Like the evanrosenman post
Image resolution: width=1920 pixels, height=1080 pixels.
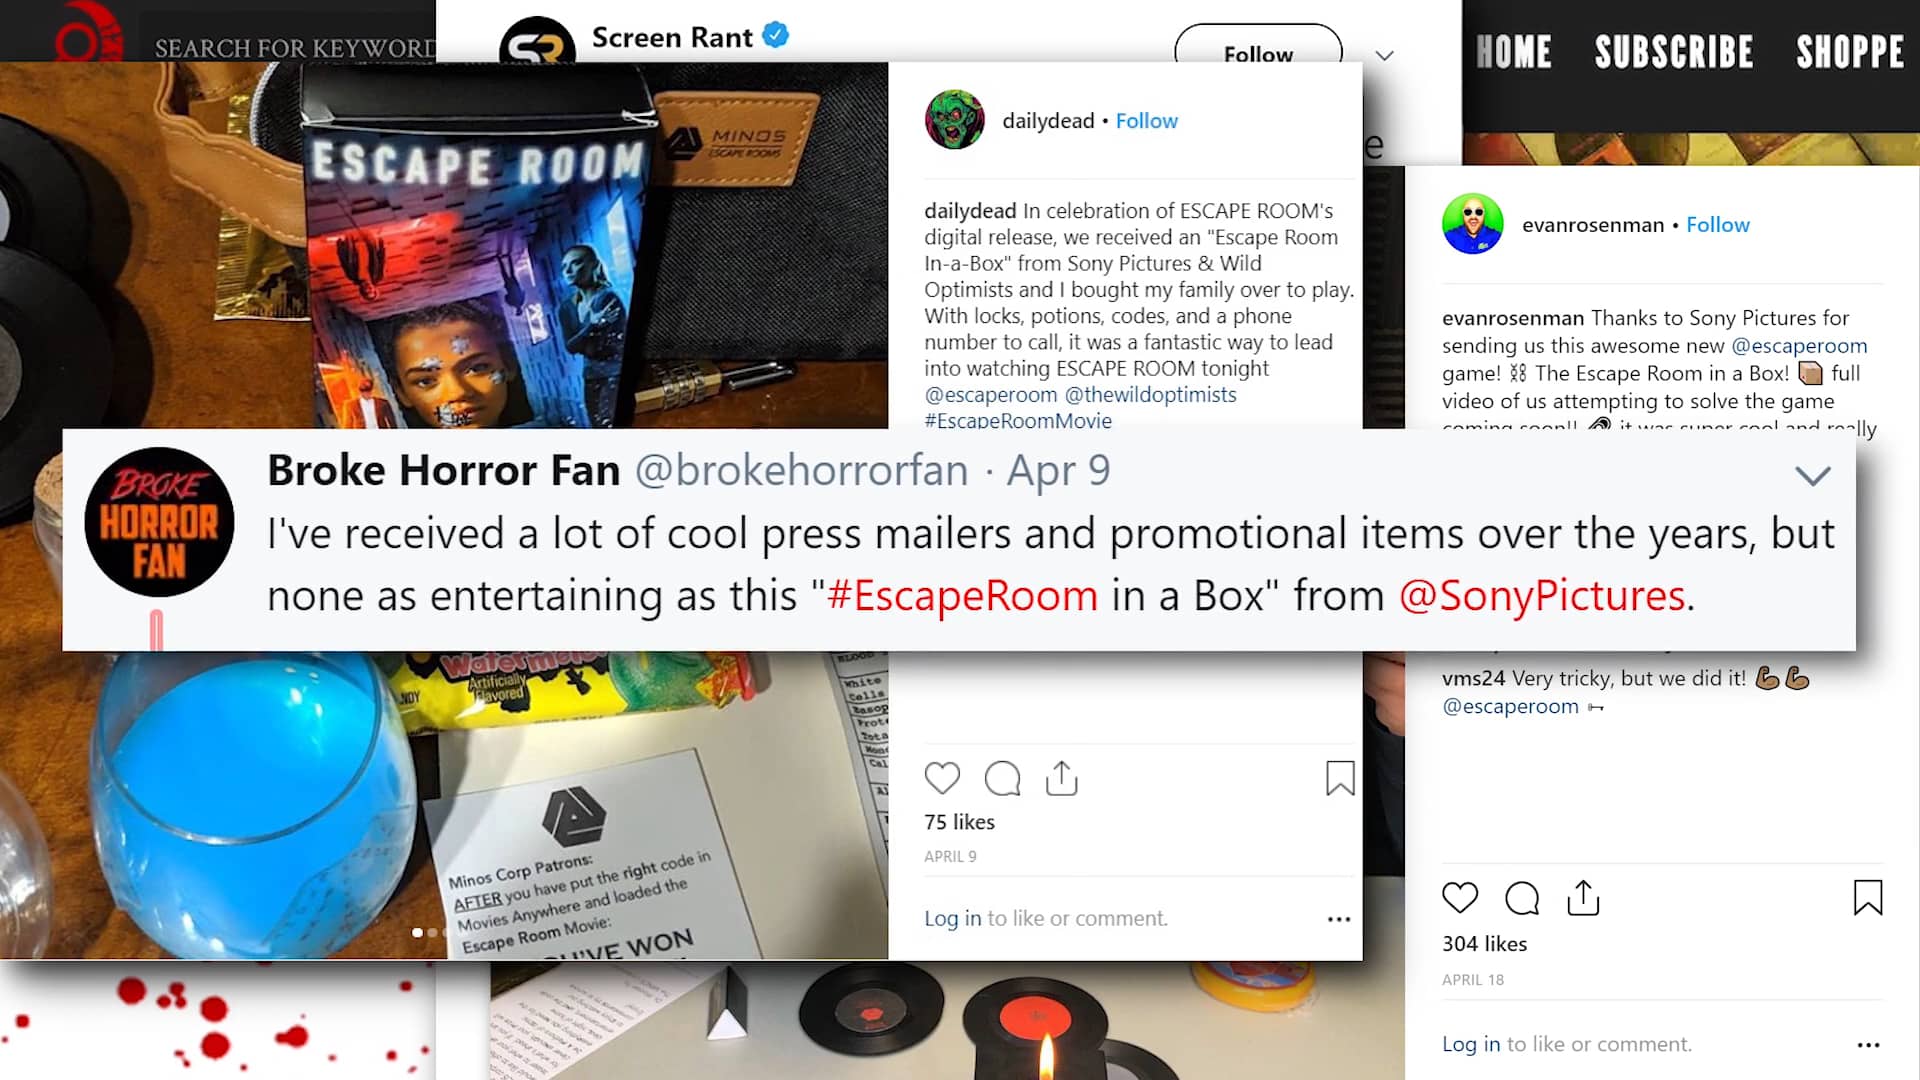[1460, 898]
